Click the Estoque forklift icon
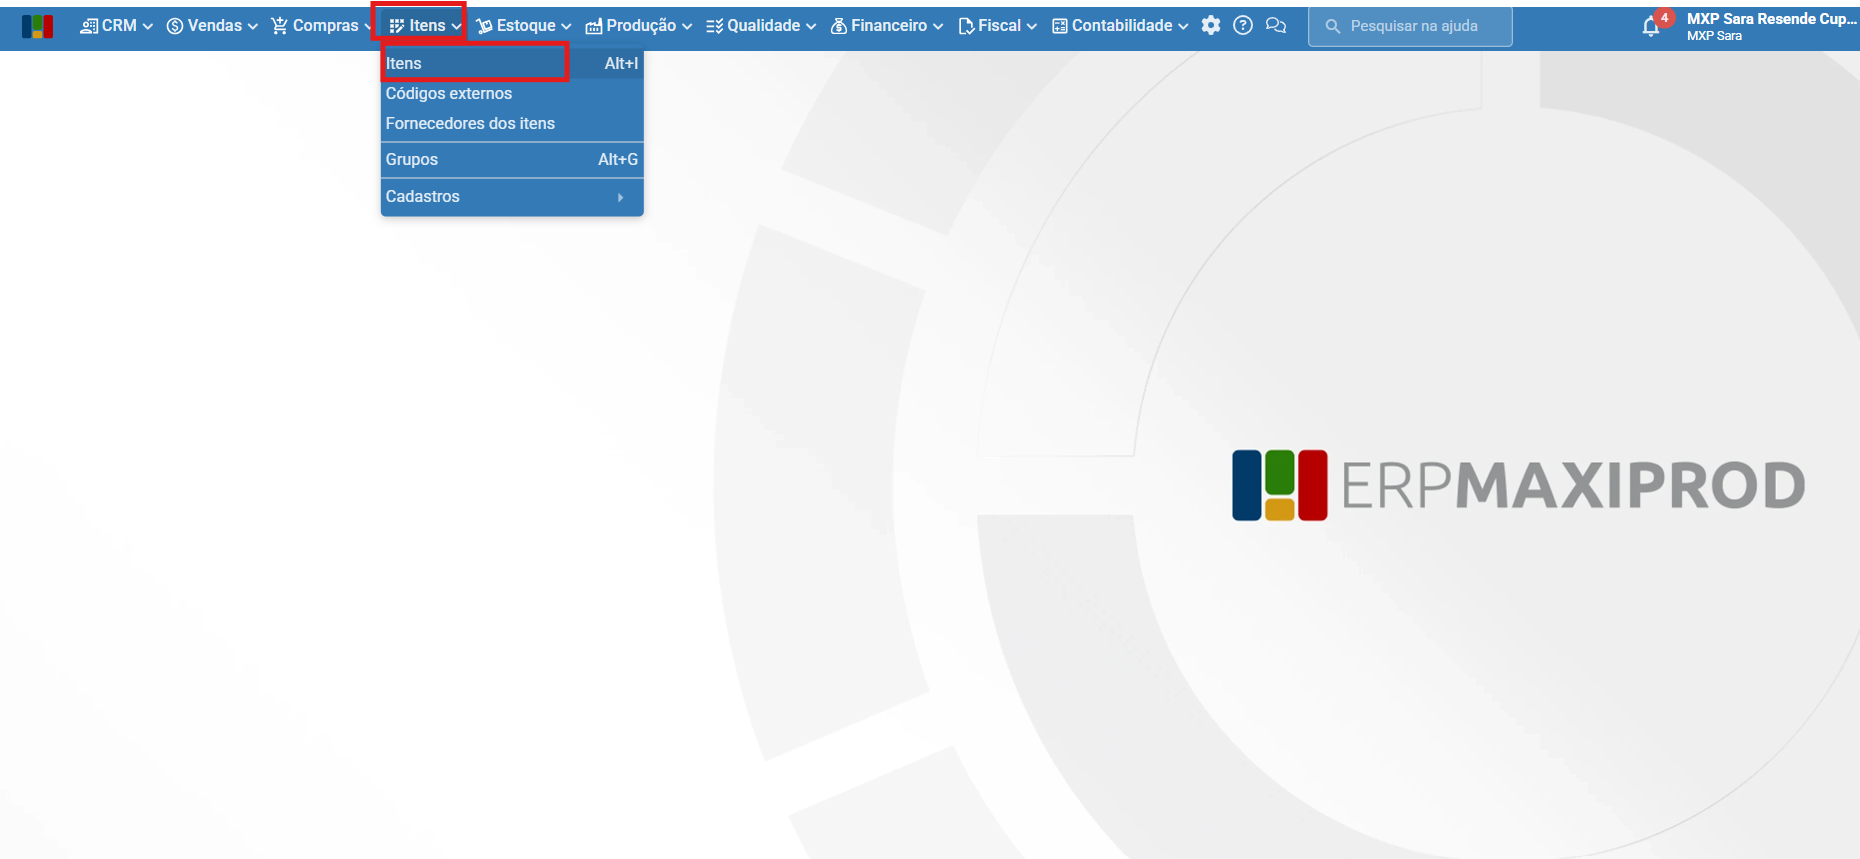The width and height of the screenshot is (1860, 859). (484, 26)
